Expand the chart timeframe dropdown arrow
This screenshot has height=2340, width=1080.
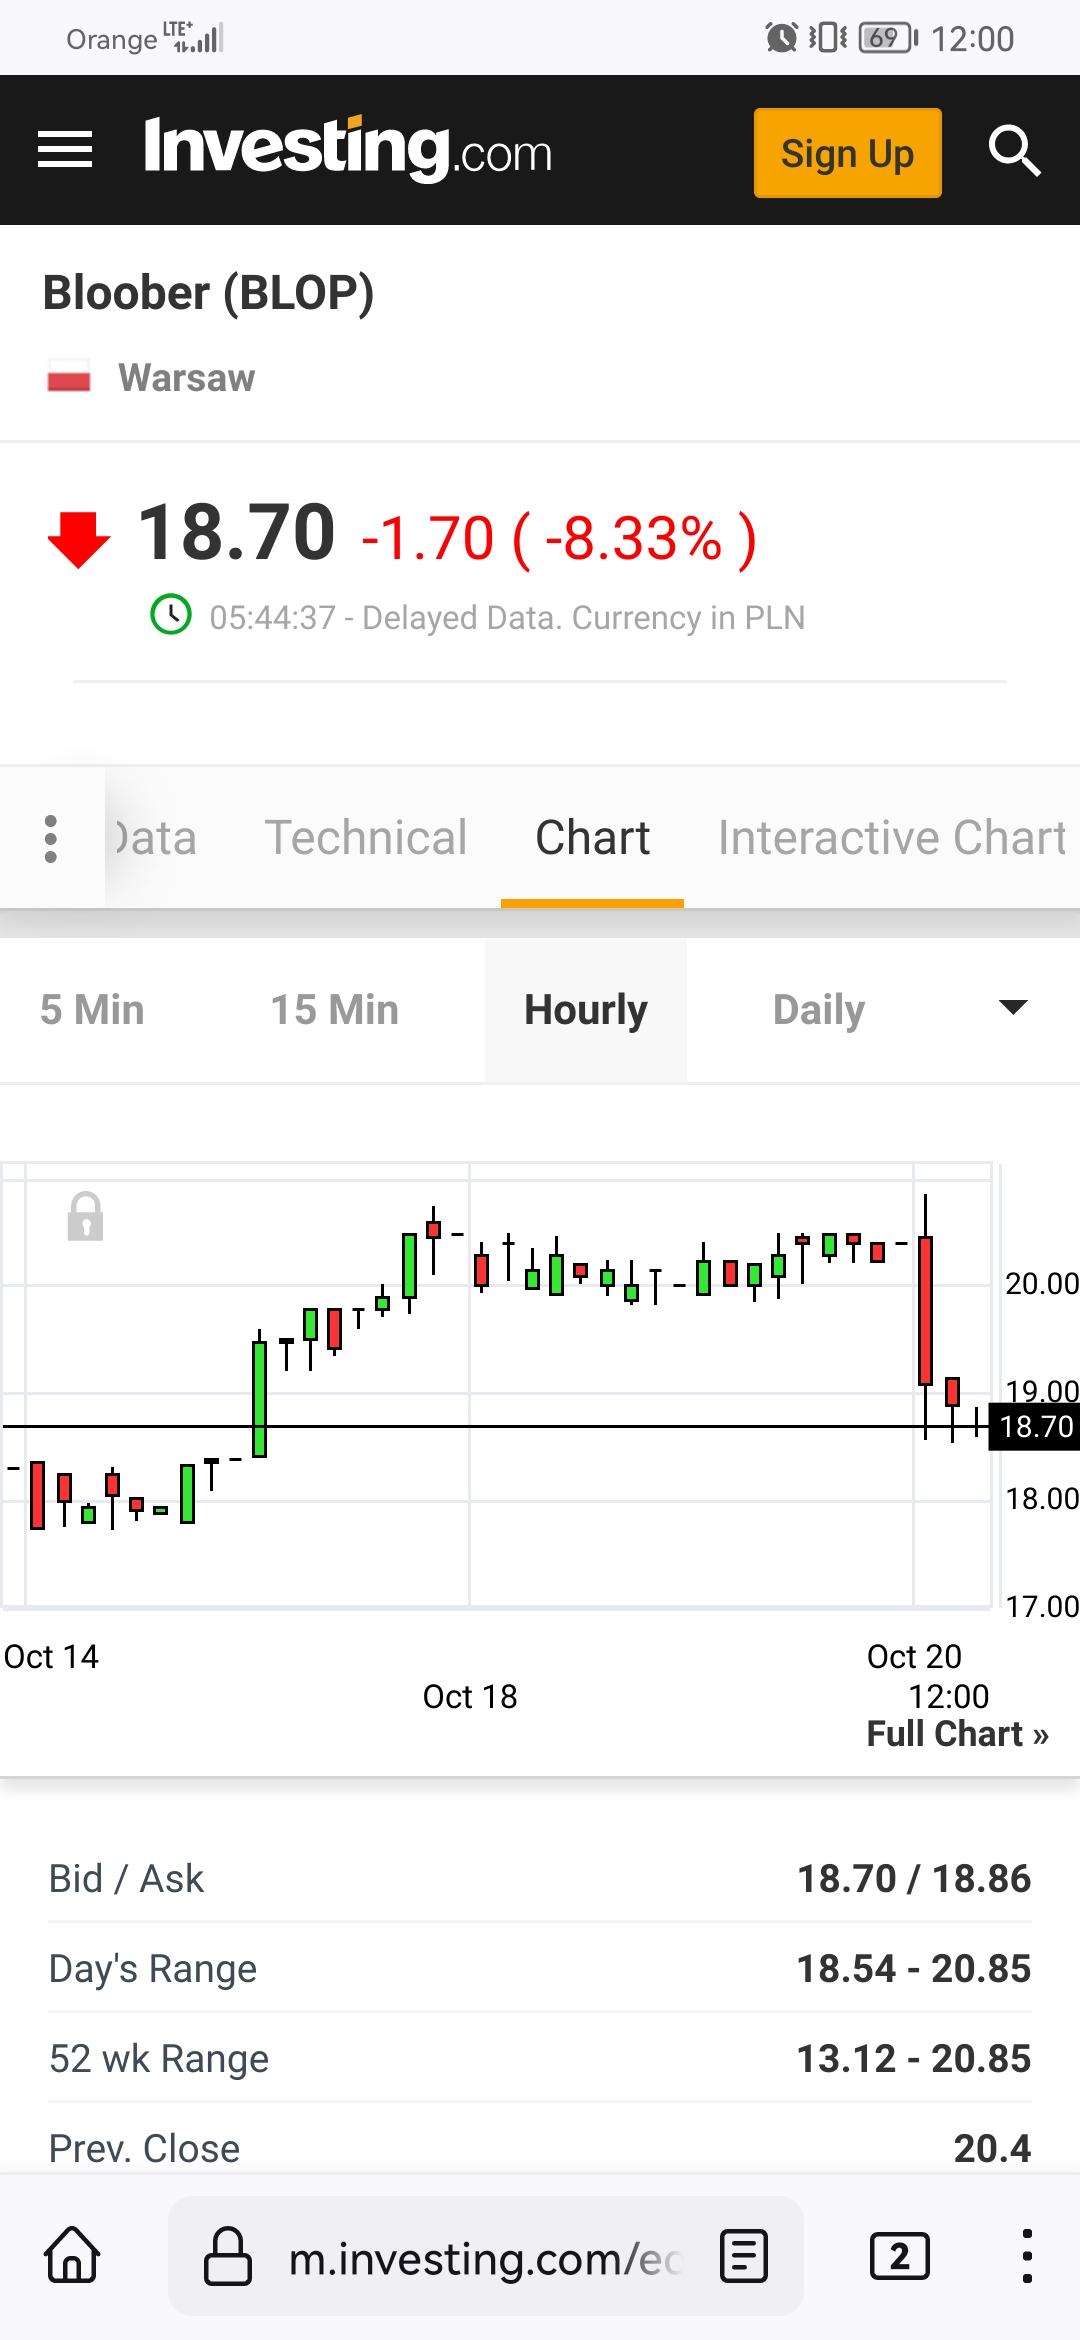(1013, 1008)
